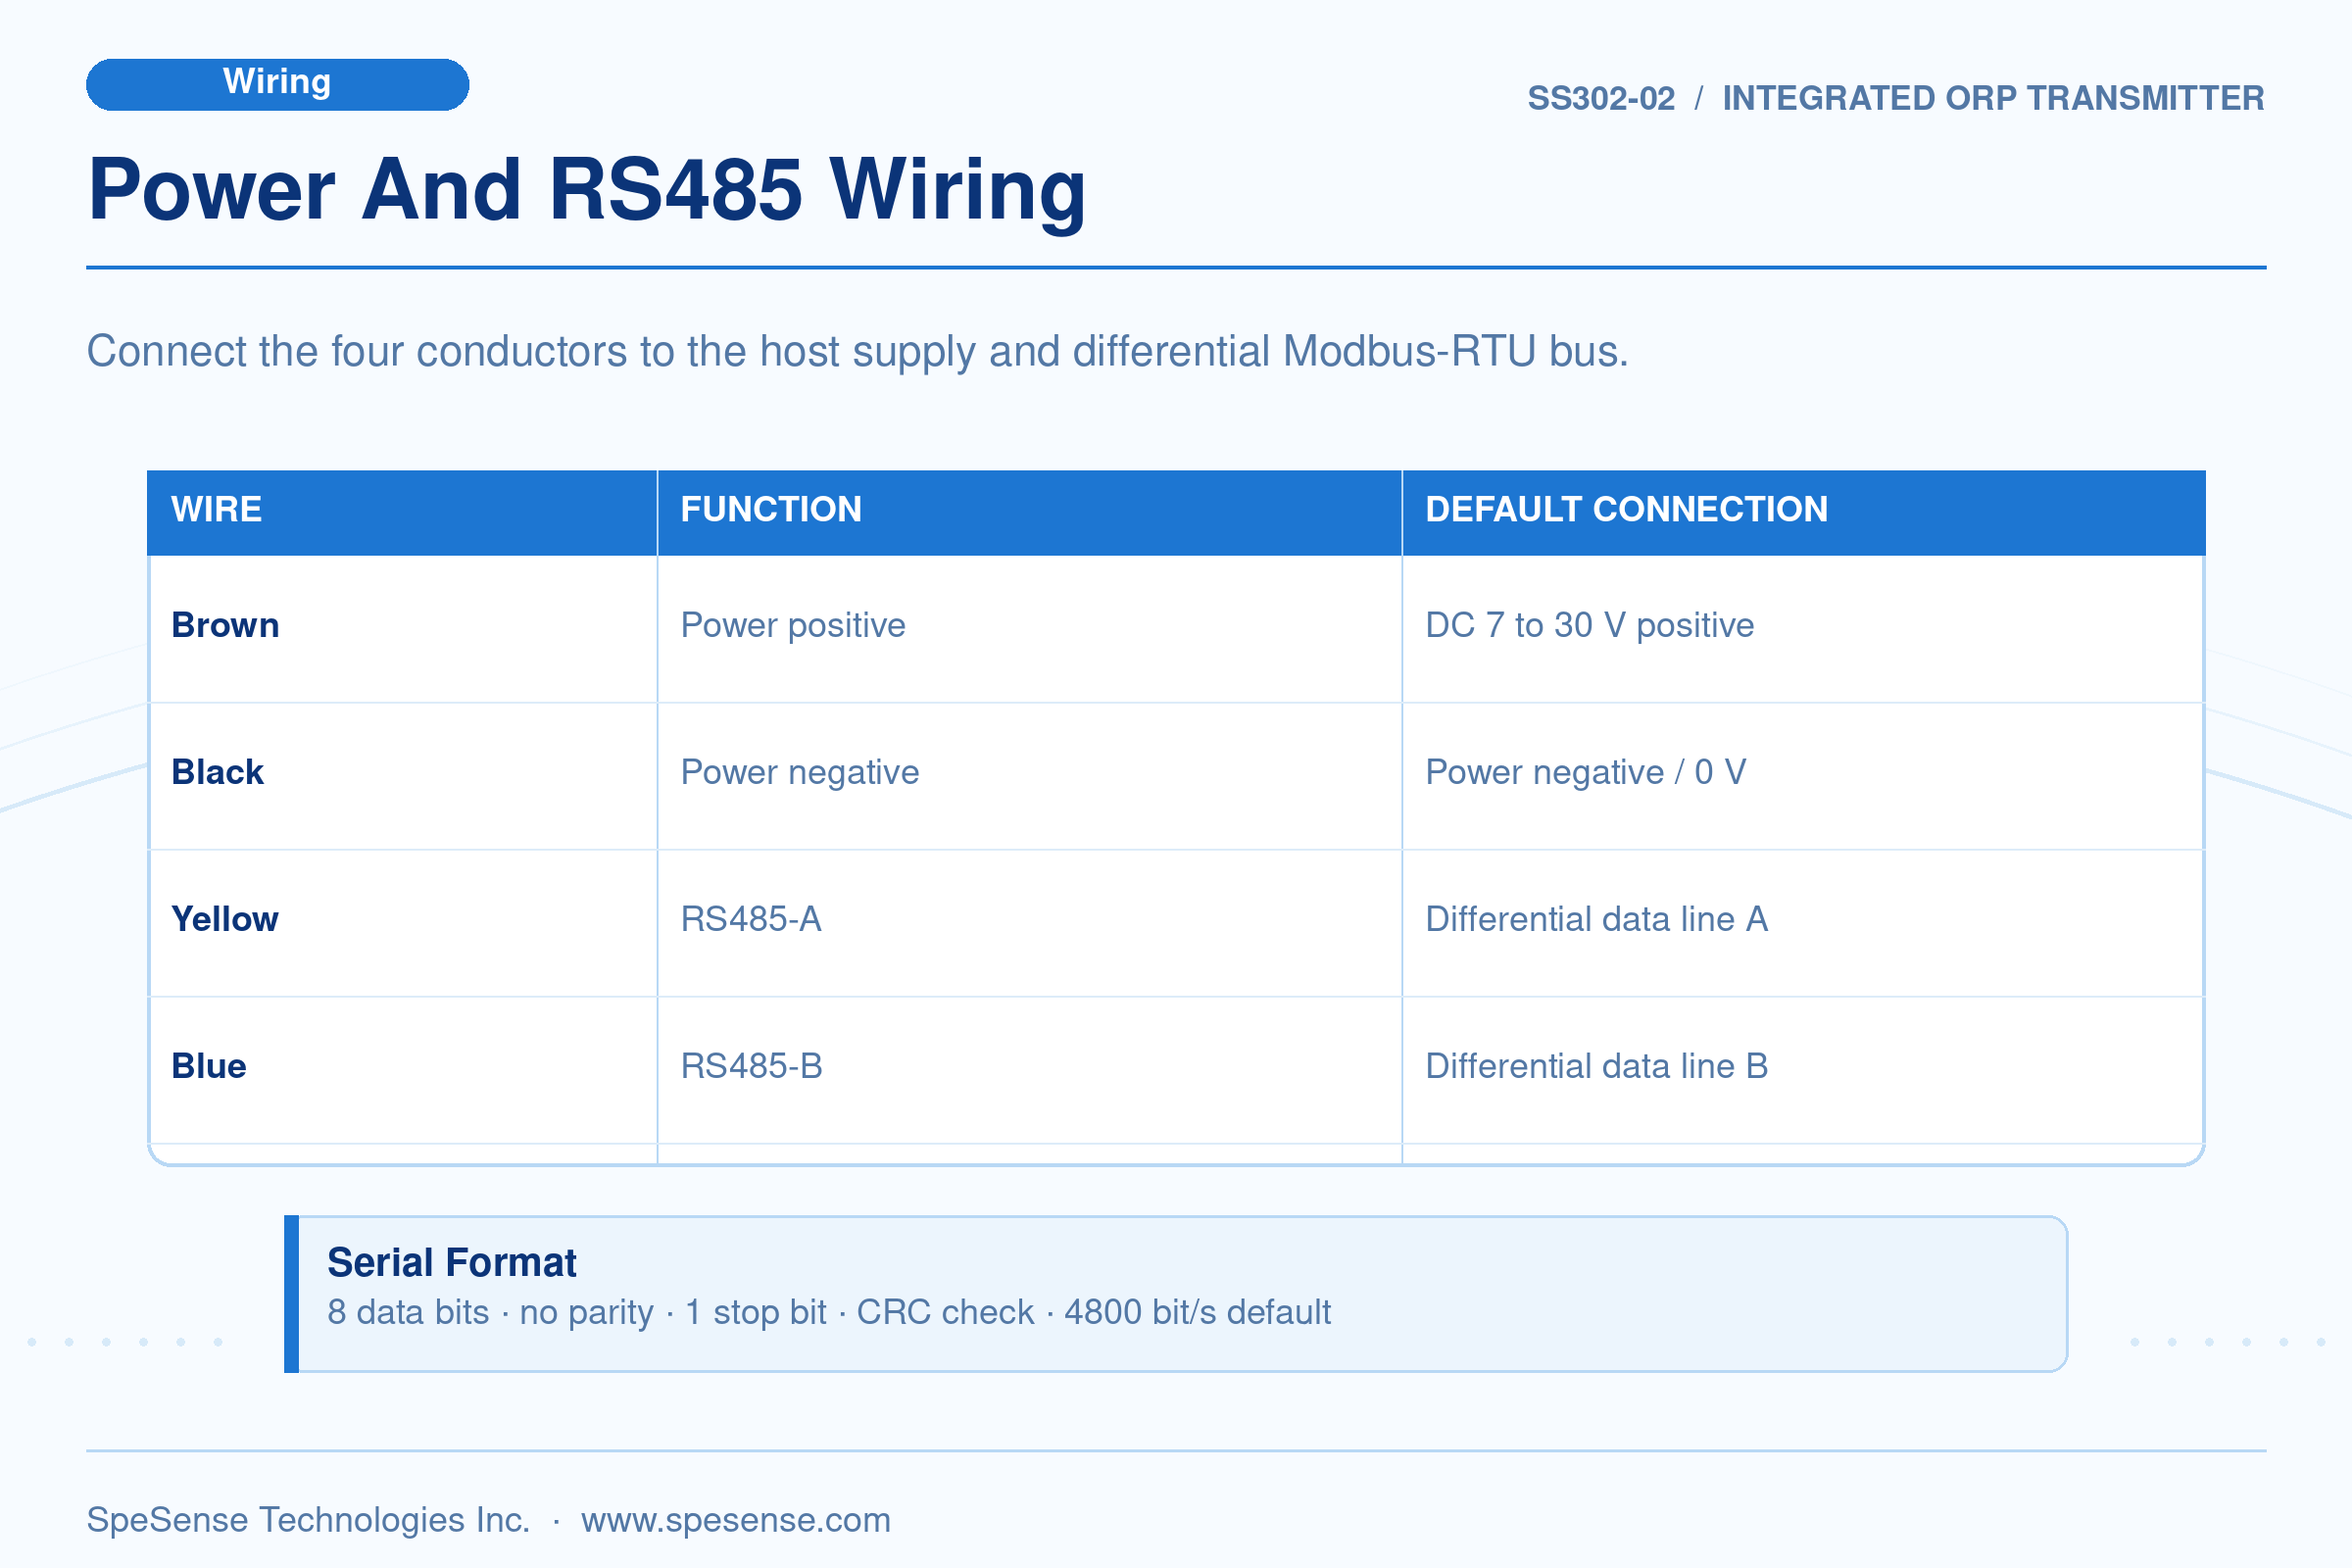Click the Serial Format heading
The image size is (2352, 1568).
pyautogui.click(x=452, y=1262)
